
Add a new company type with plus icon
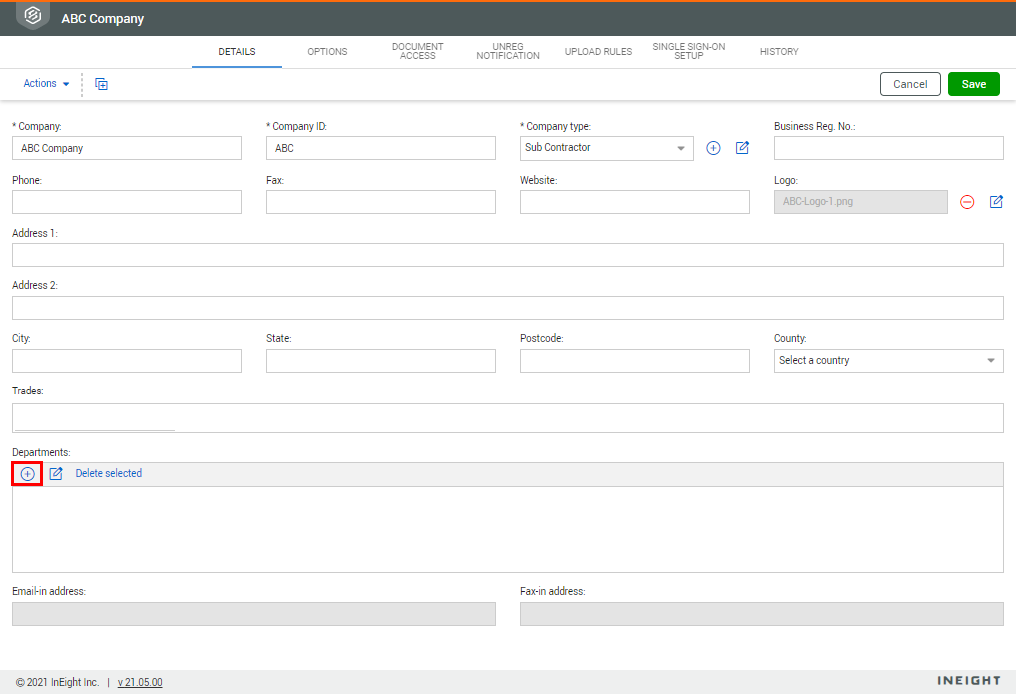point(713,148)
